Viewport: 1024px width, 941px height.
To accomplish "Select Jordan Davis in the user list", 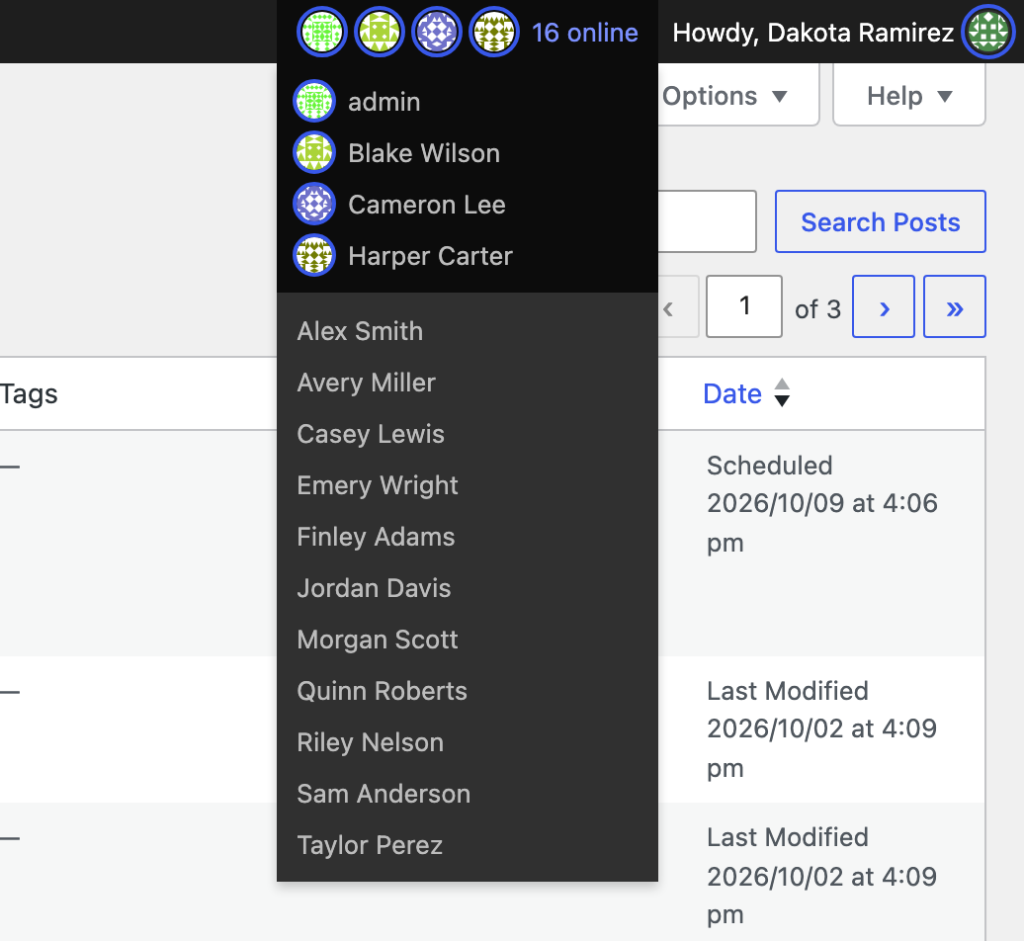I will pos(374,588).
